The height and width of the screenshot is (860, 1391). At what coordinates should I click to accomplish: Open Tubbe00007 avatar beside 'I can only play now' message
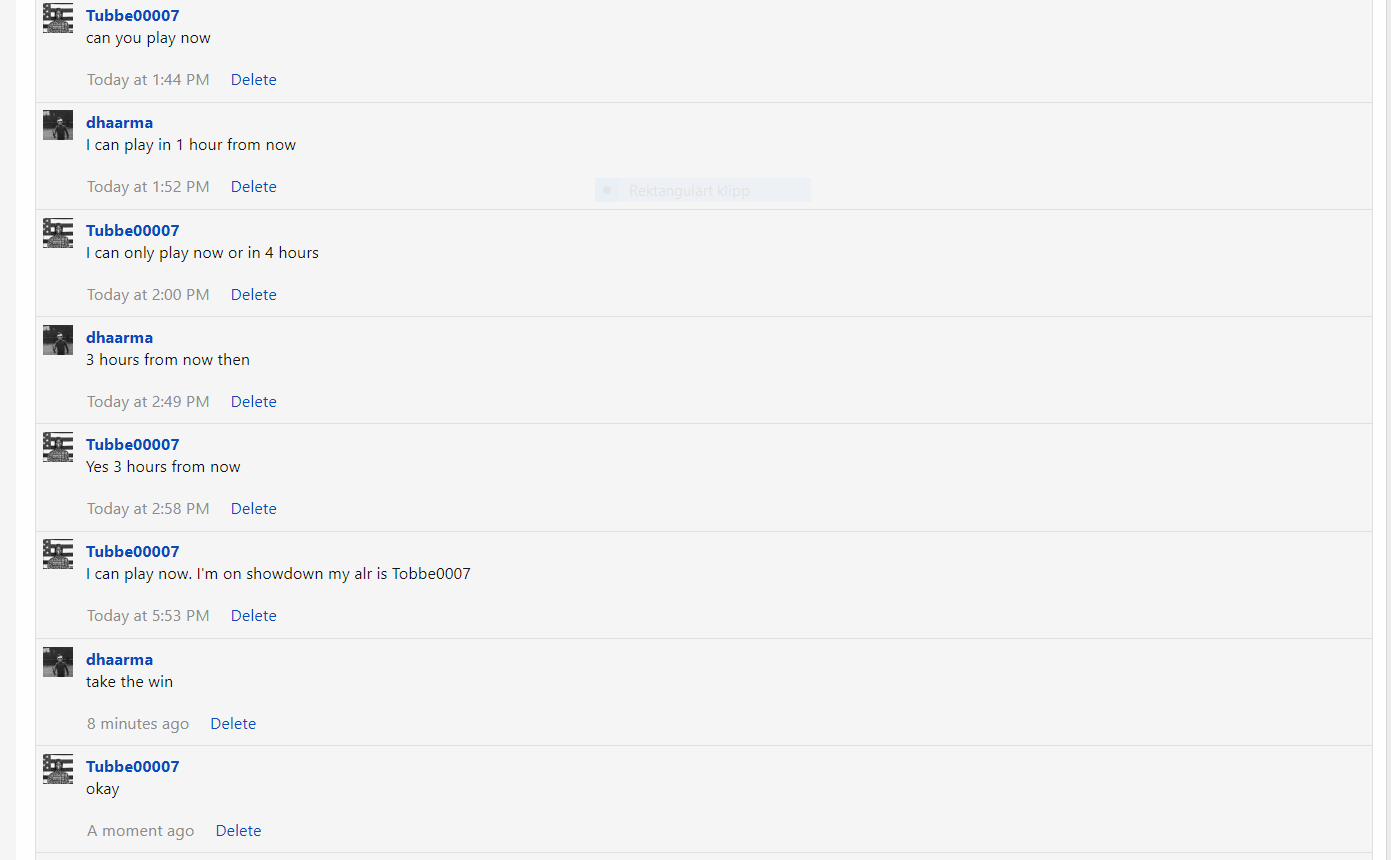(x=58, y=233)
